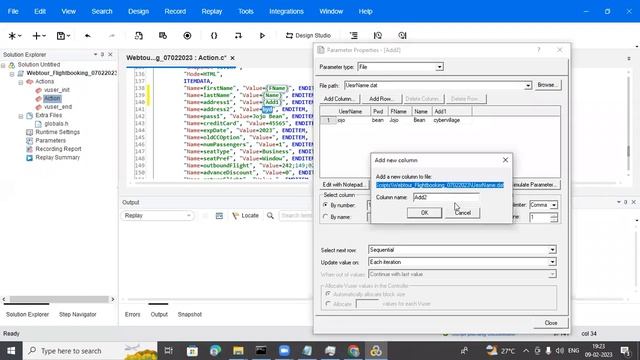Image resolution: width=640 pixels, height=360 pixels.
Task: Click the replay play icon
Action: (262, 36)
